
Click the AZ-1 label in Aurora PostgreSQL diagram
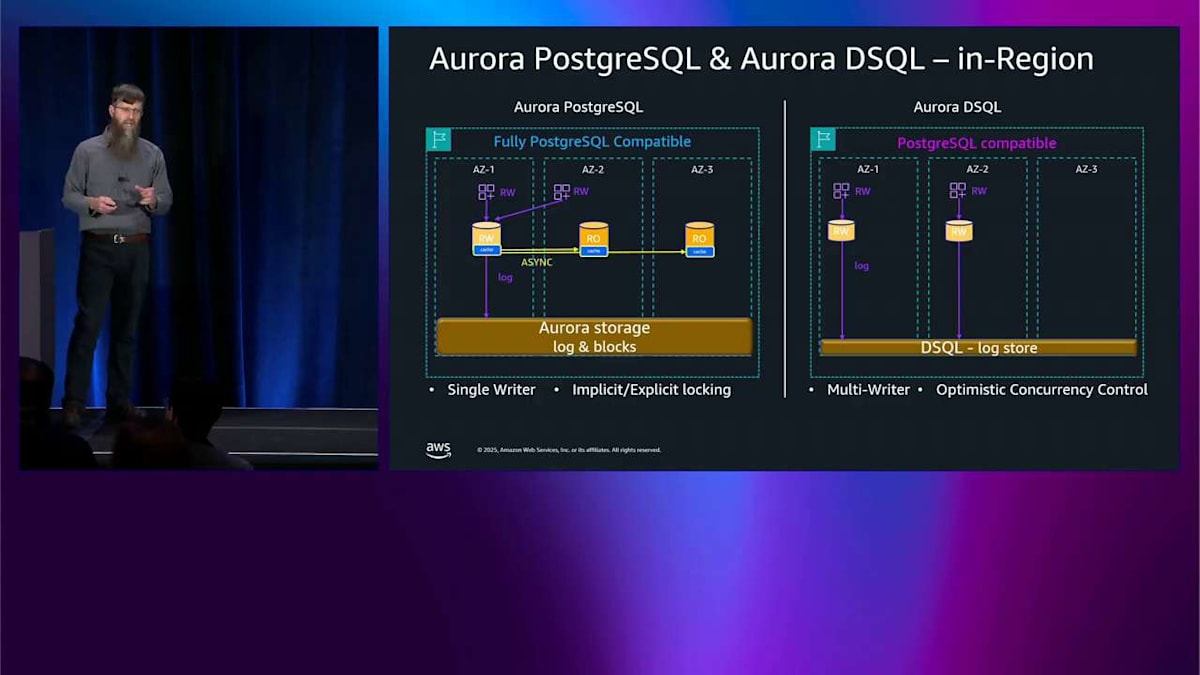point(484,170)
